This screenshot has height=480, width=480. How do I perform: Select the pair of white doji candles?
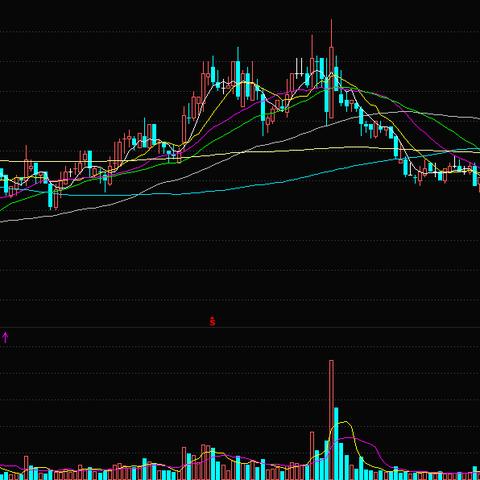(299, 68)
